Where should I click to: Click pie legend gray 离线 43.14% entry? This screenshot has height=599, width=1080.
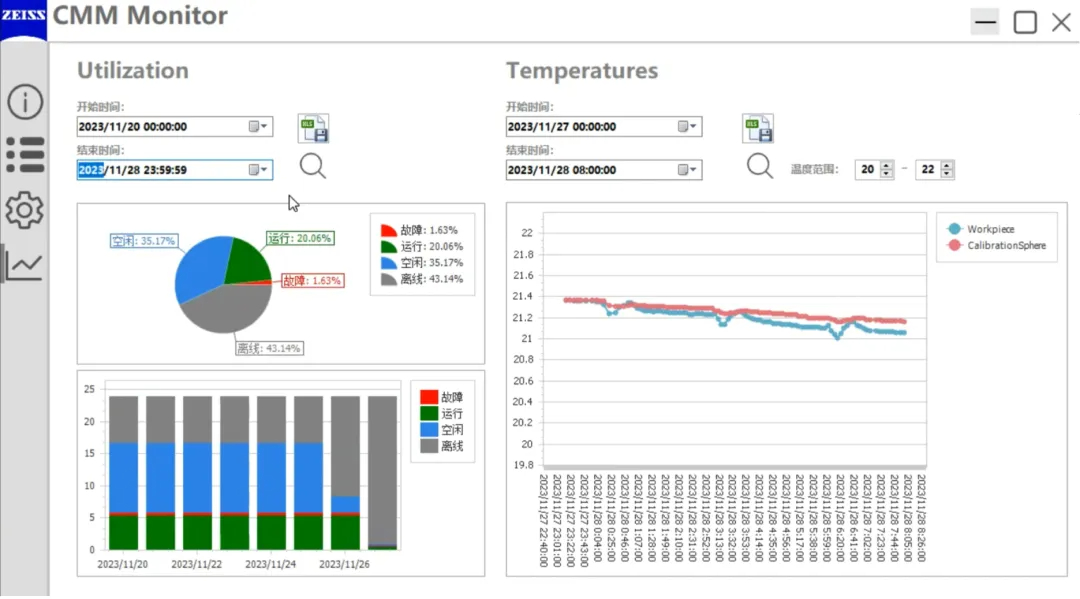point(422,280)
